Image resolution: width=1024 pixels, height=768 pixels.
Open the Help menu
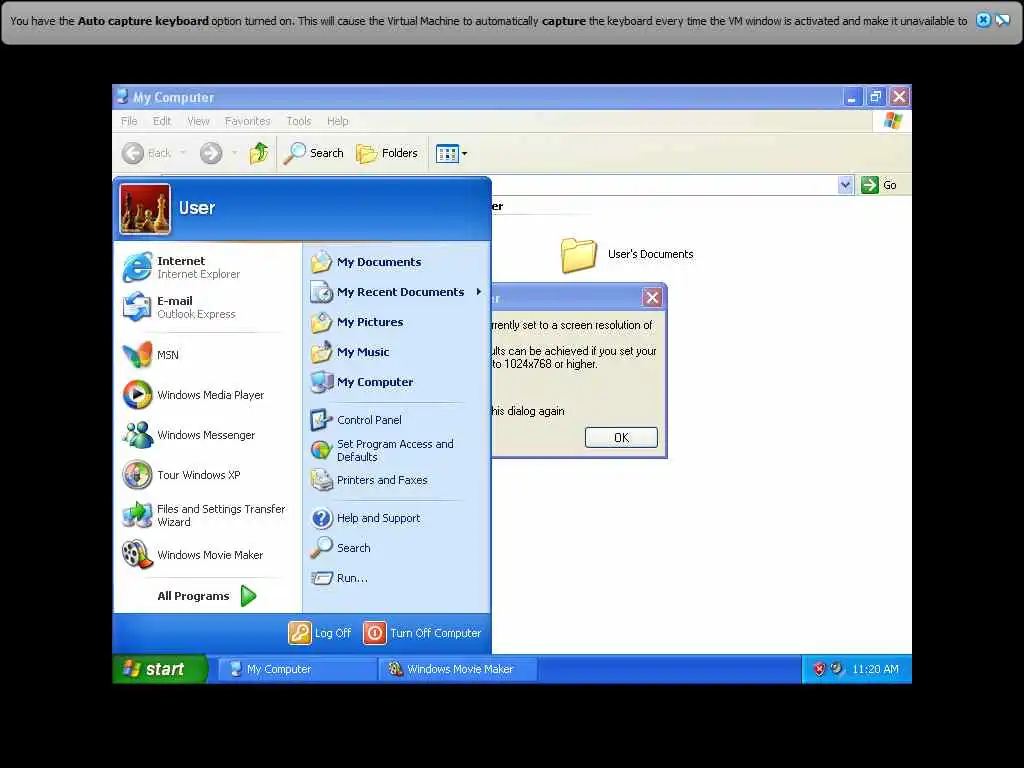tap(338, 121)
